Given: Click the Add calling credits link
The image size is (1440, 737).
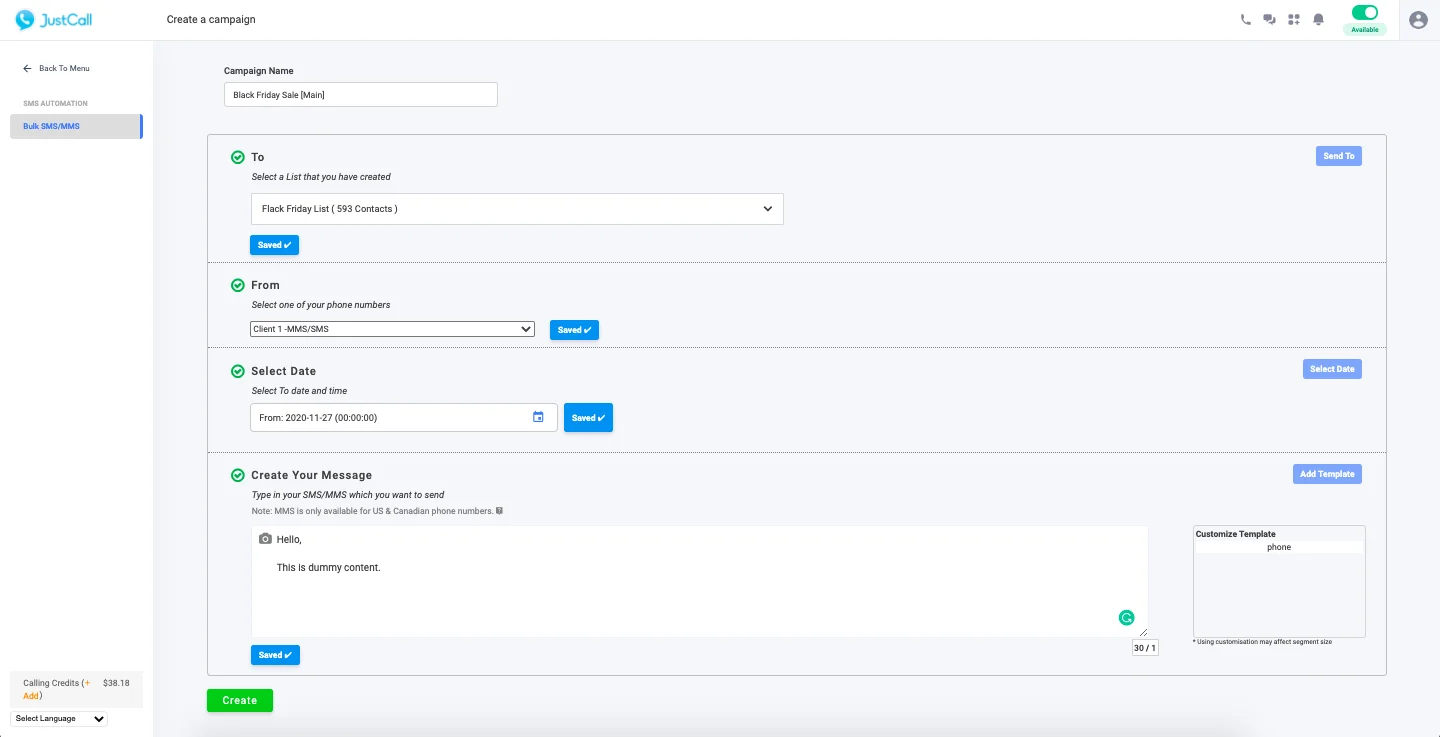Looking at the screenshot, I should click(31, 695).
